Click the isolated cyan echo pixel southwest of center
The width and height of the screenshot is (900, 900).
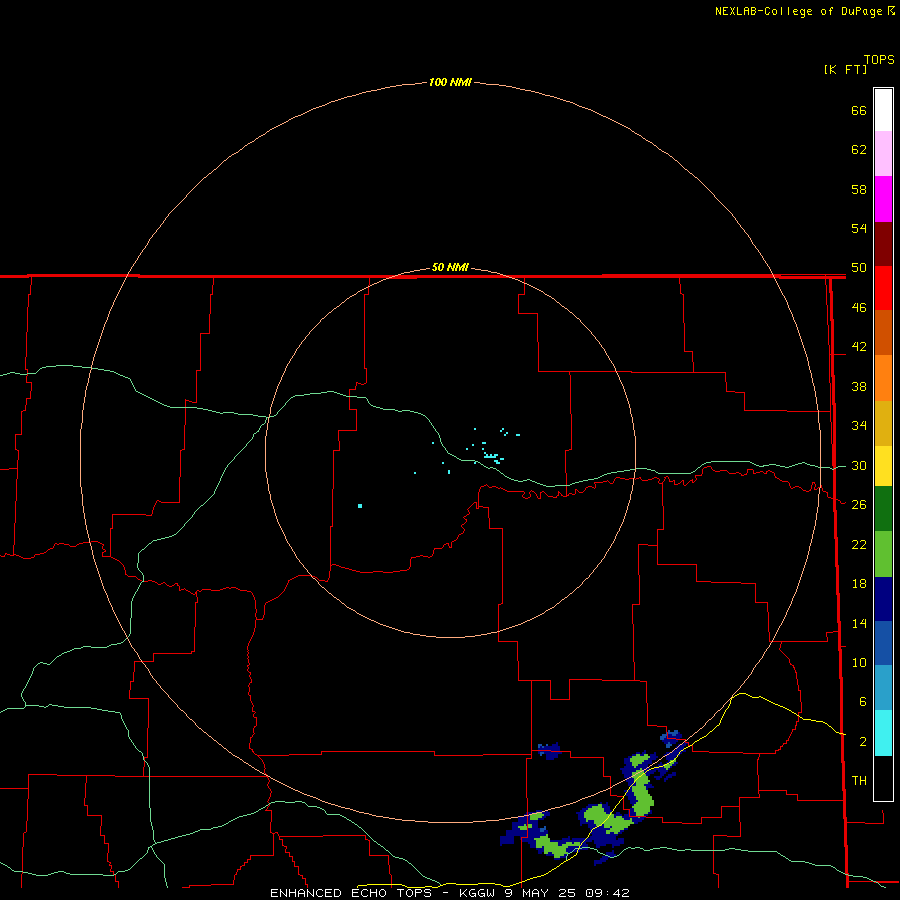coord(360,506)
